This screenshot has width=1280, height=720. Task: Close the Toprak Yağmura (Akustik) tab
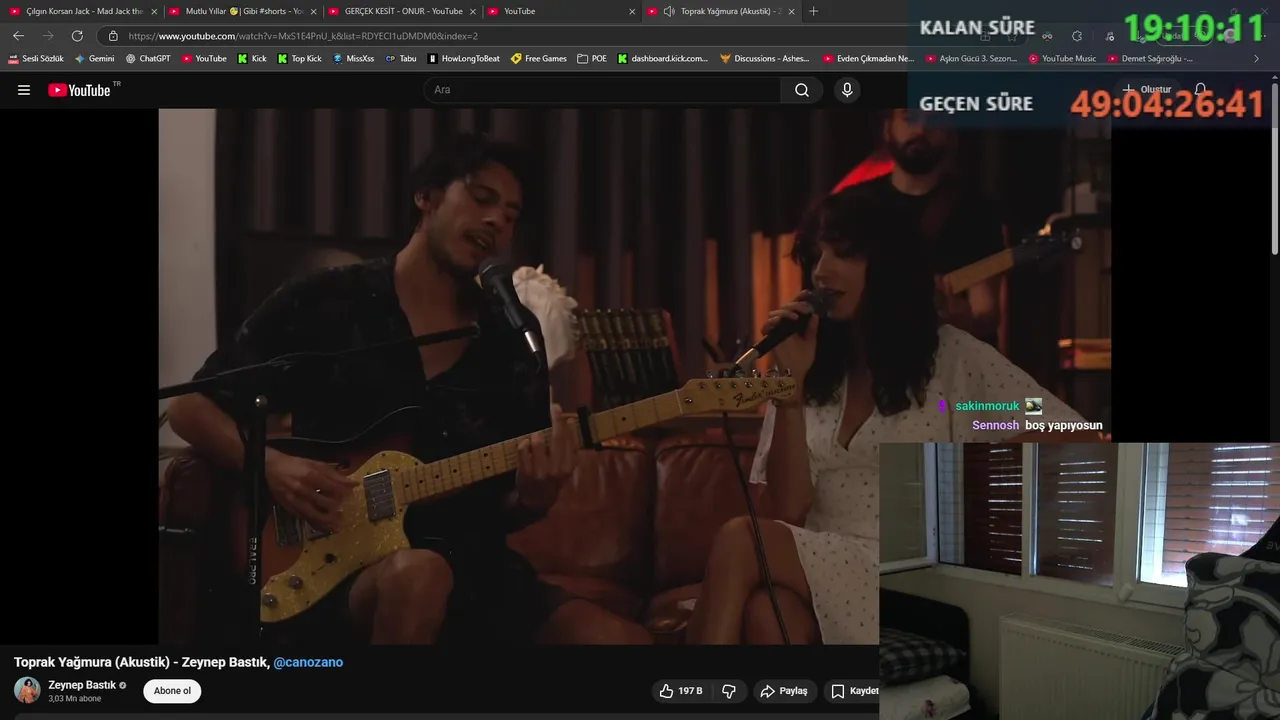pos(792,11)
